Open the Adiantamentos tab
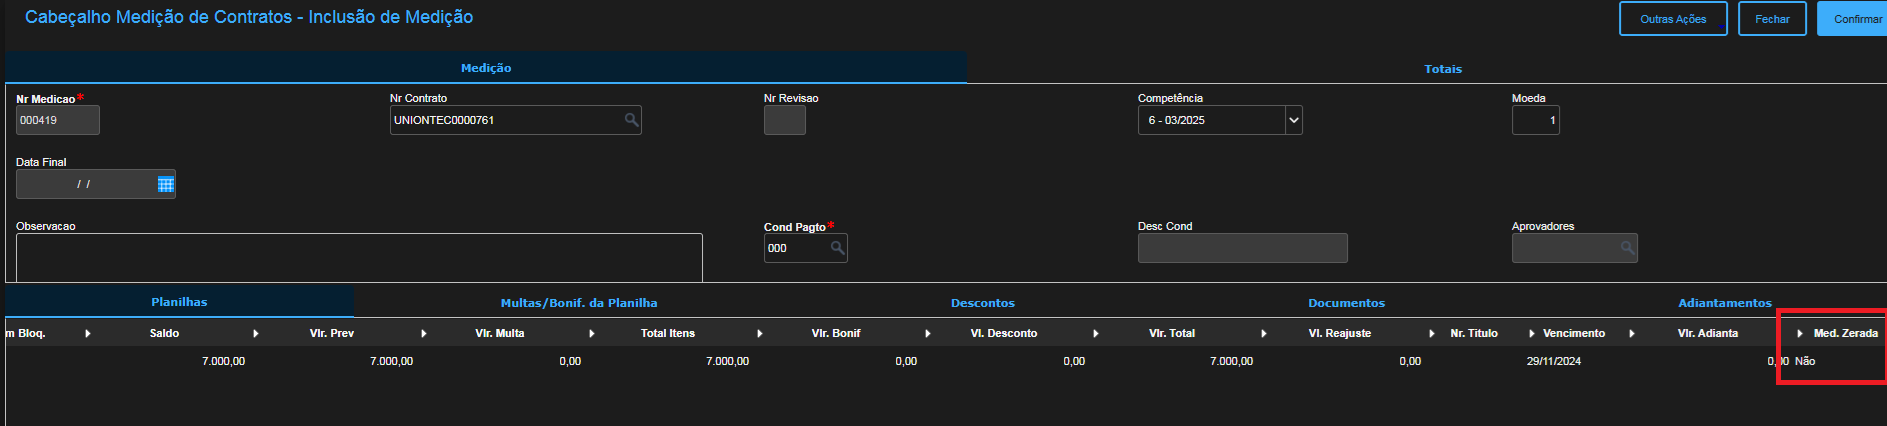The width and height of the screenshot is (1887, 426). click(x=1724, y=303)
